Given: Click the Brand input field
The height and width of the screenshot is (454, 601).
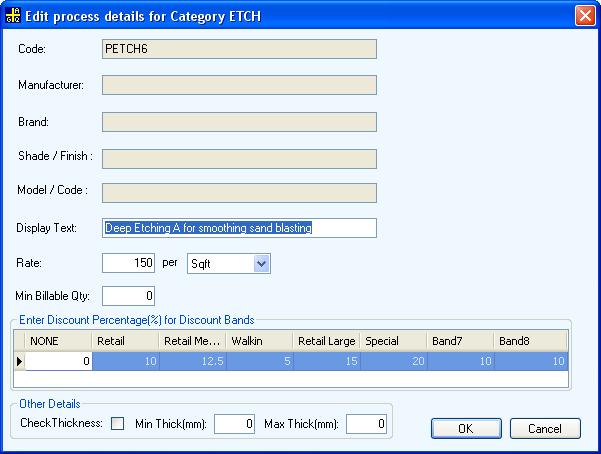Looking at the screenshot, I should point(239,122).
